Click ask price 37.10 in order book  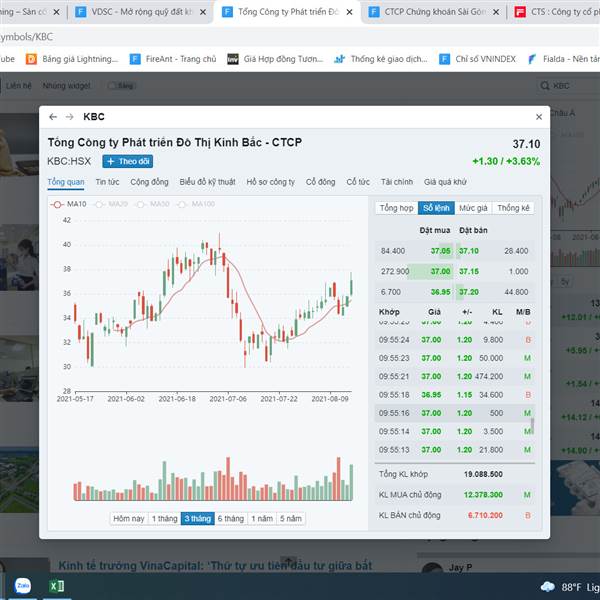[469, 251]
